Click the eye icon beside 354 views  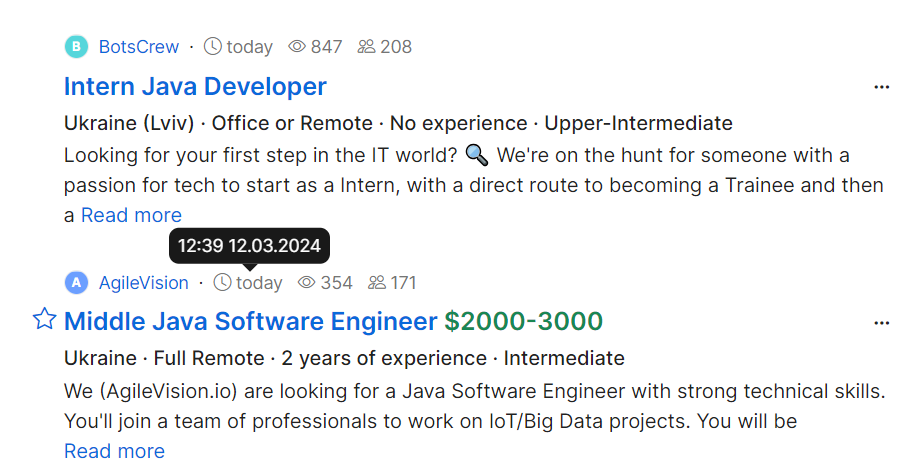click(307, 283)
